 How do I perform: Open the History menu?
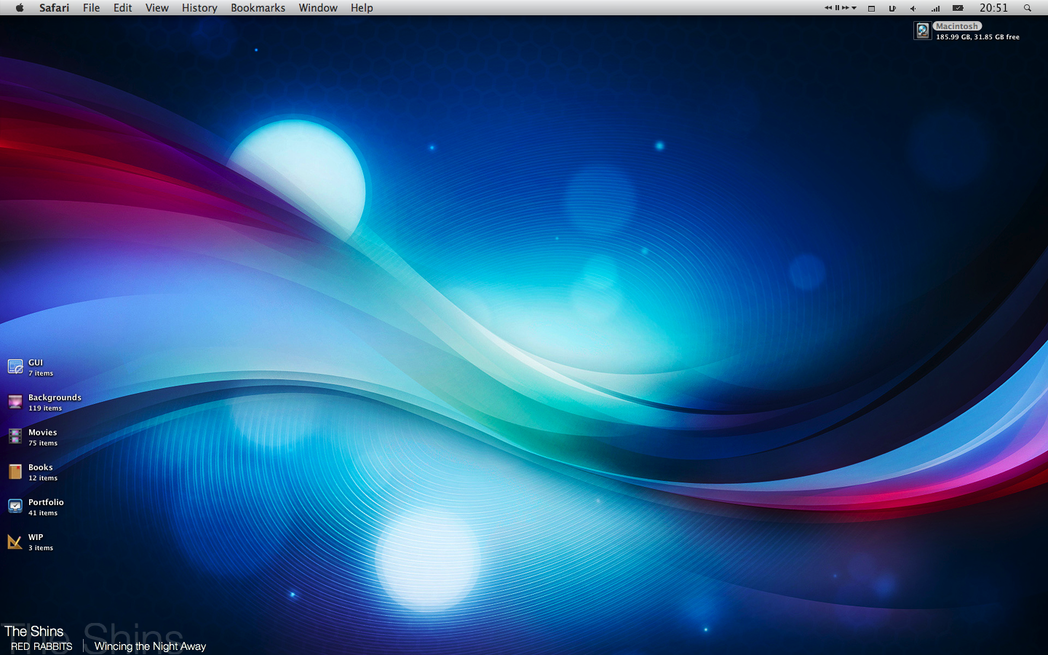(x=199, y=8)
